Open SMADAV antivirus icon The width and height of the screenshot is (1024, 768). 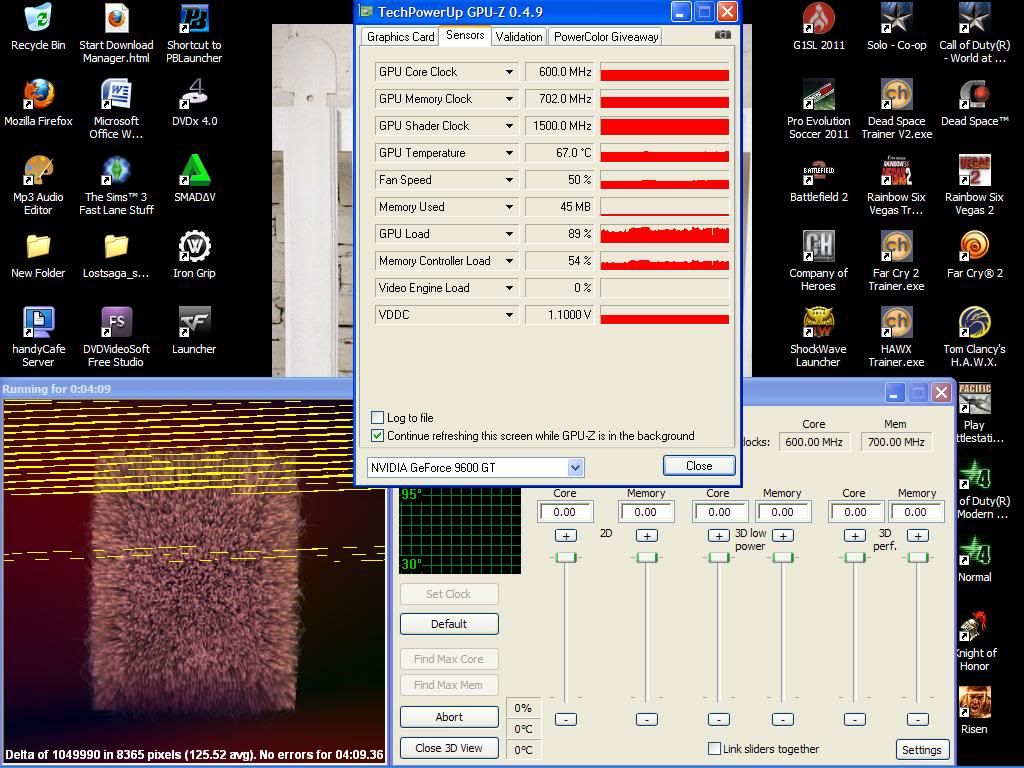click(194, 179)
